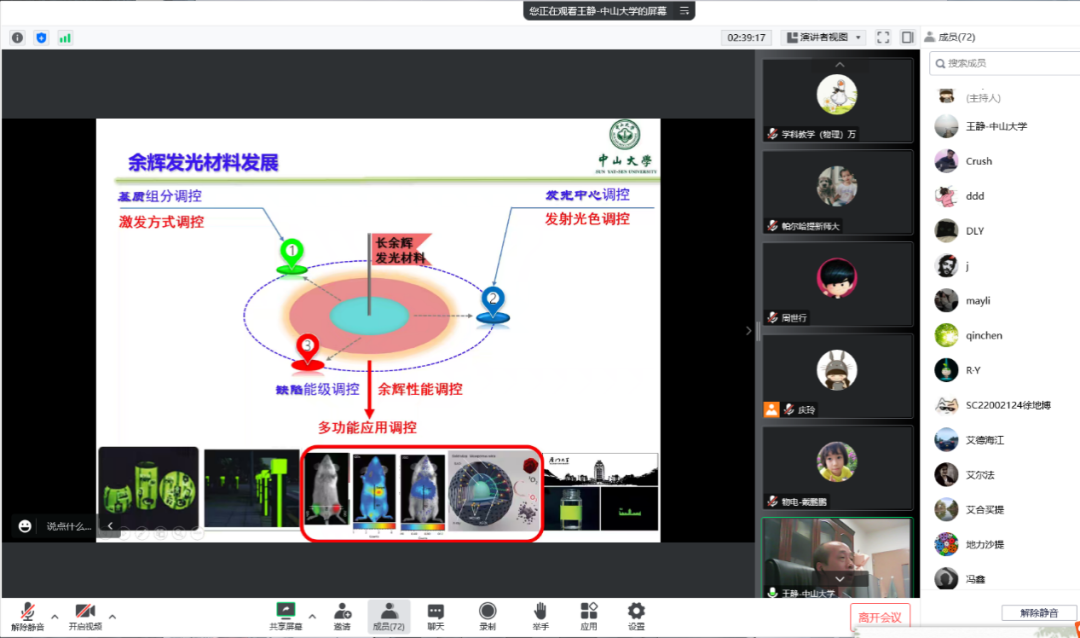Start recording with the 录制 button

tap(487, 616)
